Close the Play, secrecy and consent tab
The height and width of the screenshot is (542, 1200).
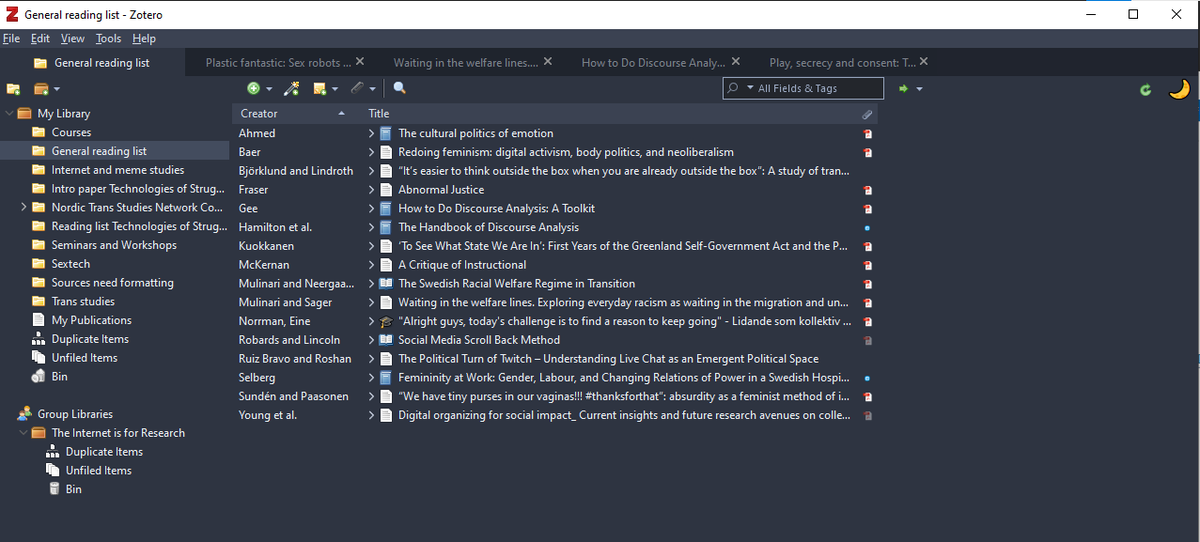click(924, 61)
